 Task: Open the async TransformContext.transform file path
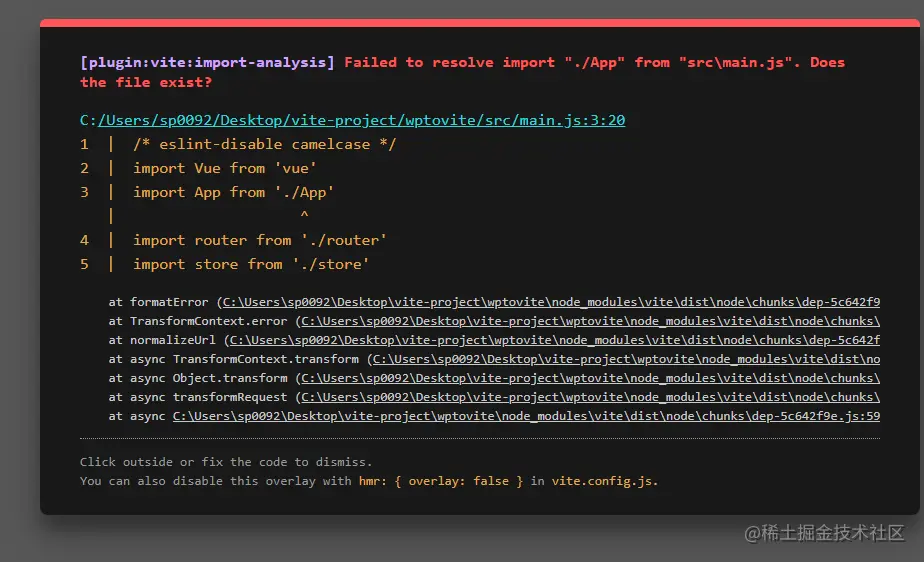pyautogui.click(x=626, y=359)
